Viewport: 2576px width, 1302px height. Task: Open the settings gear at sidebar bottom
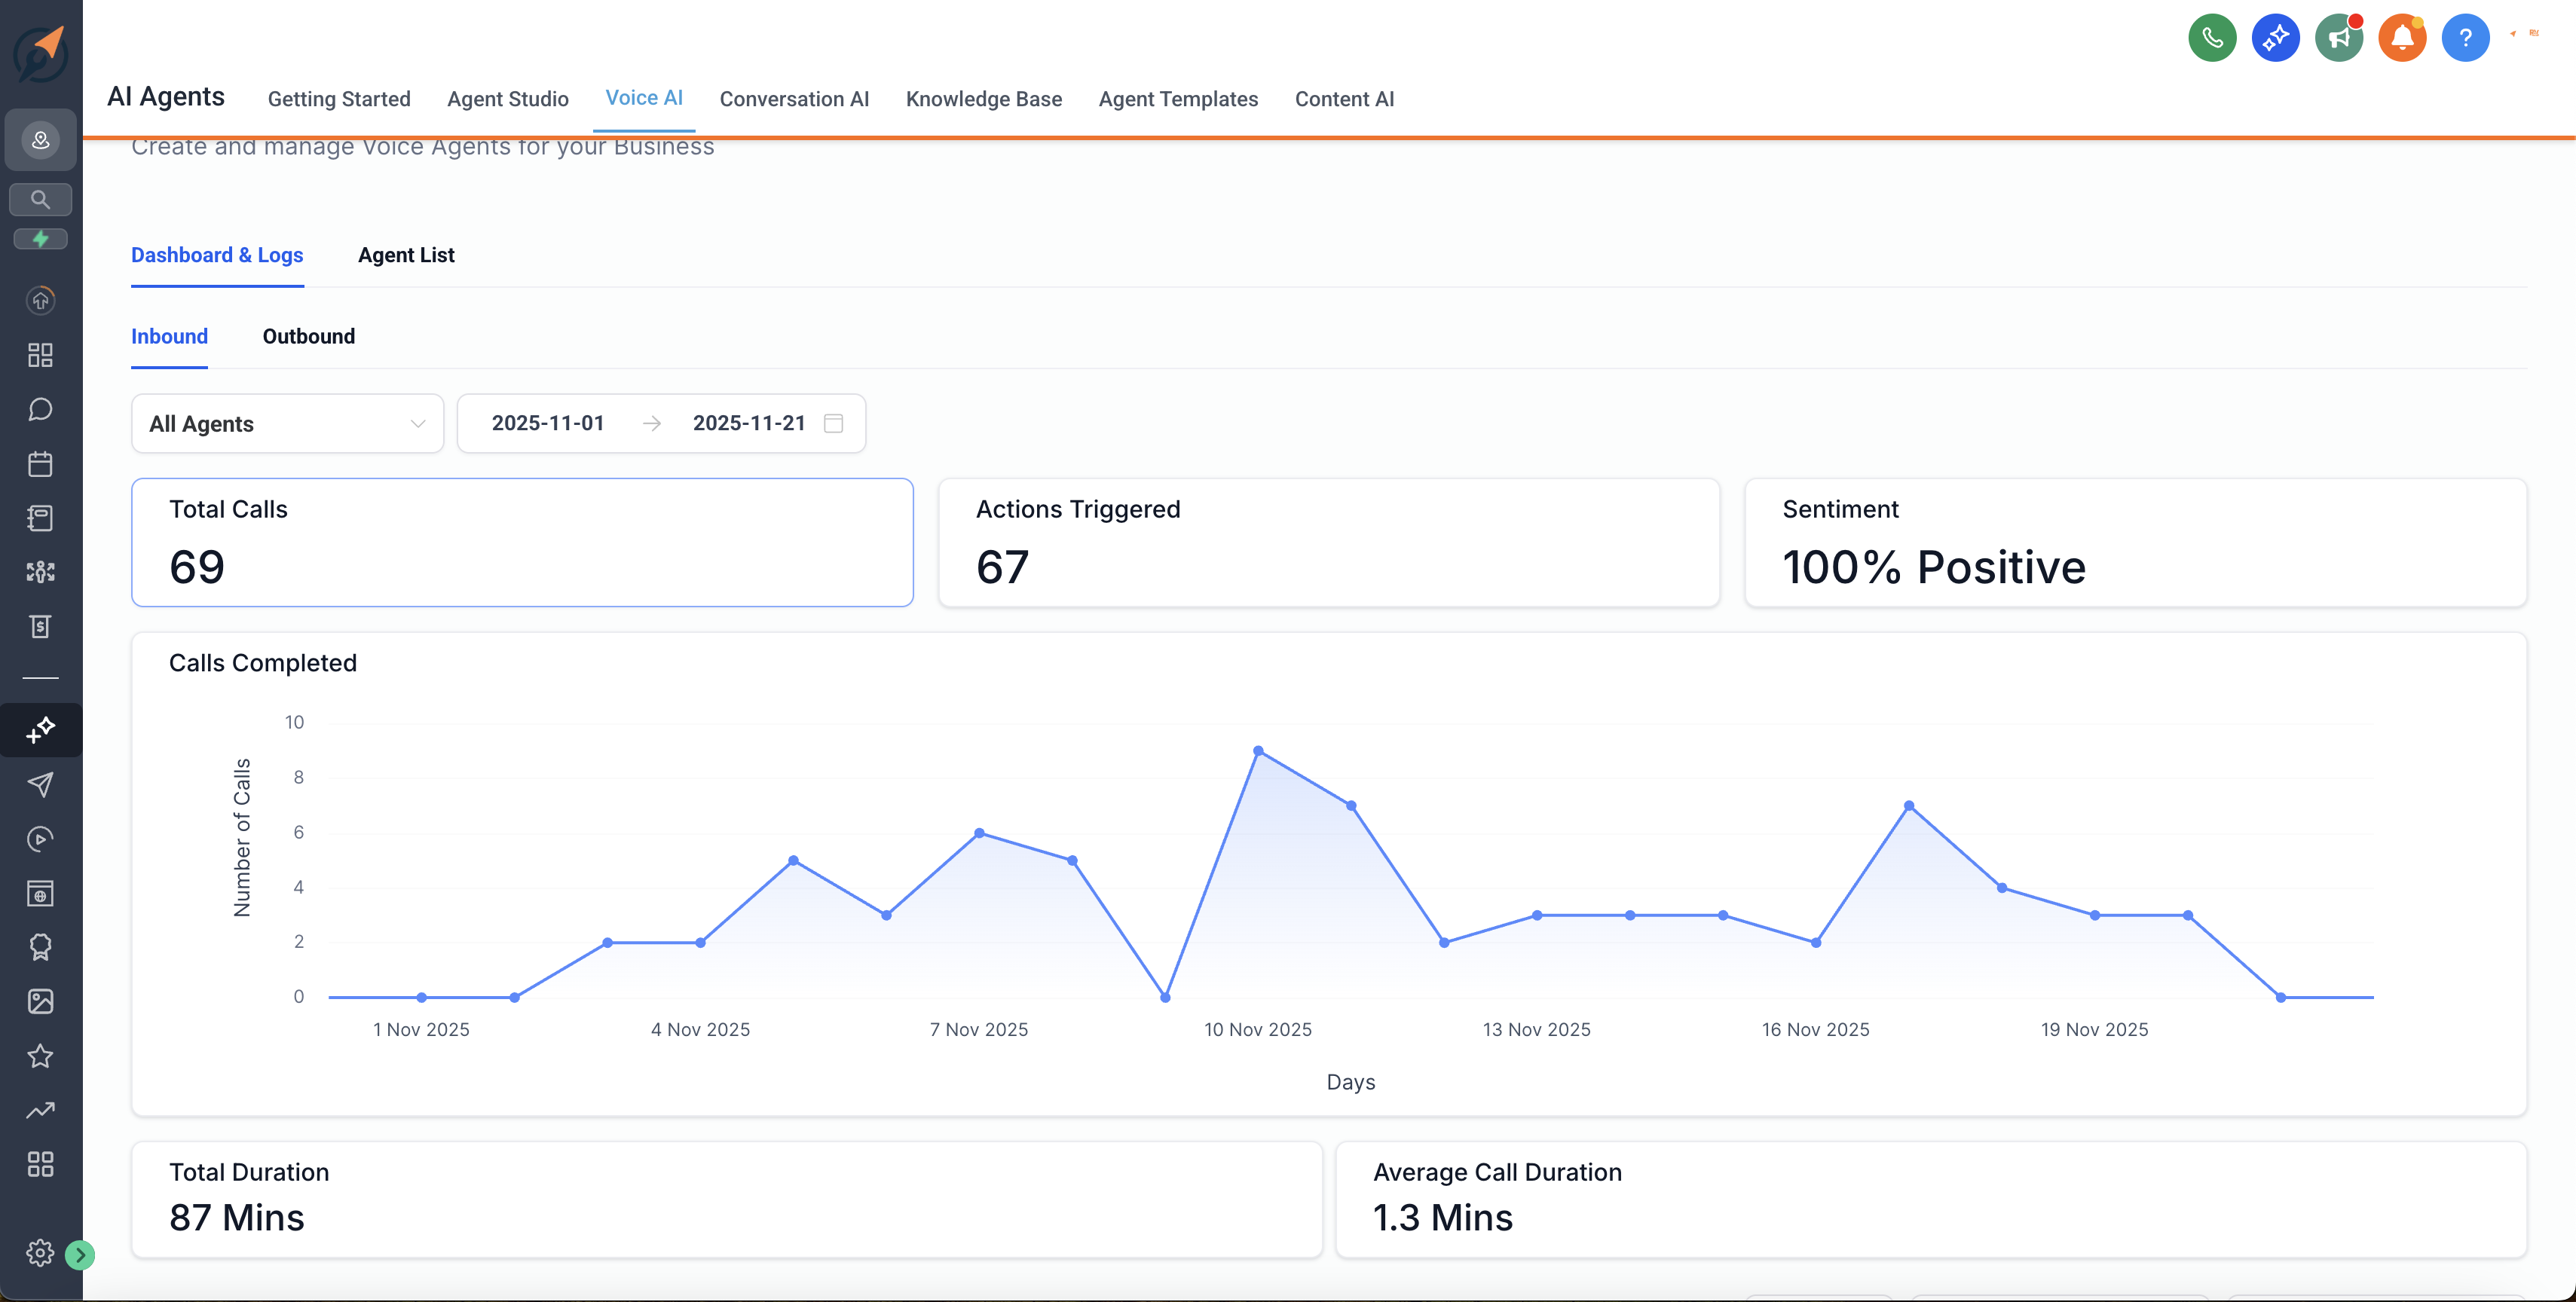click(40, 1253)
